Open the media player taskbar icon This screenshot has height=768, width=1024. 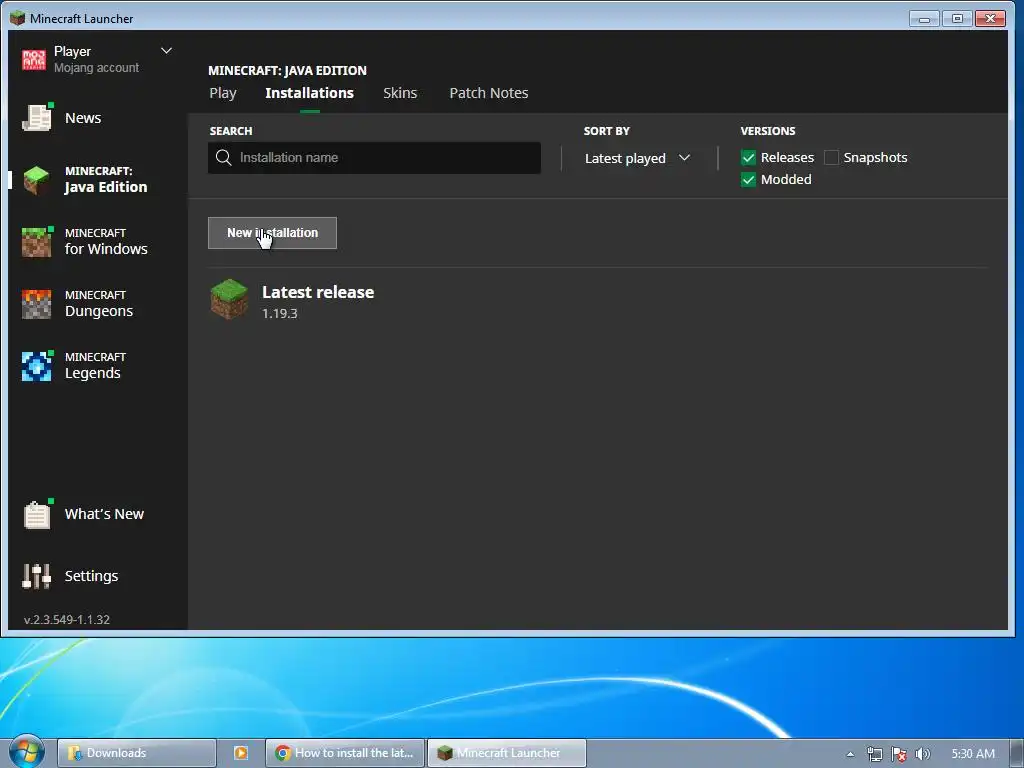[x=240, y=753]
